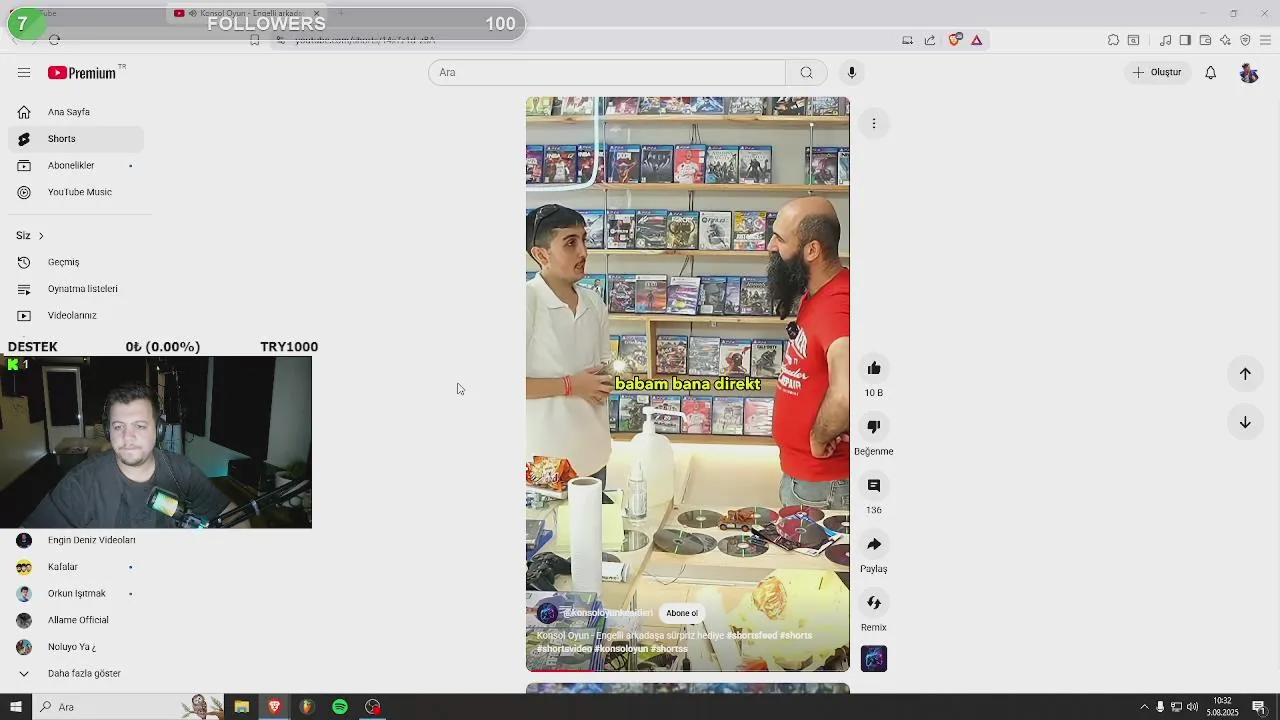
Task: Open the account avatar menu
Action: click(1249, 73)
